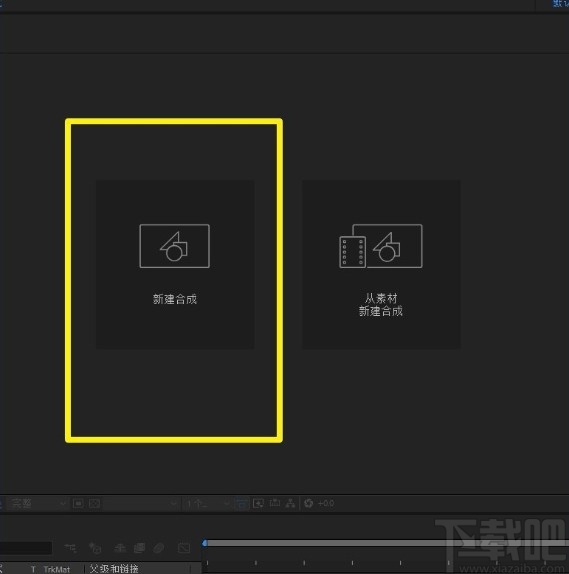569x574 pixels.
Task: Click the 从素材新建合成 tile
Action: (x=381, y=264)
